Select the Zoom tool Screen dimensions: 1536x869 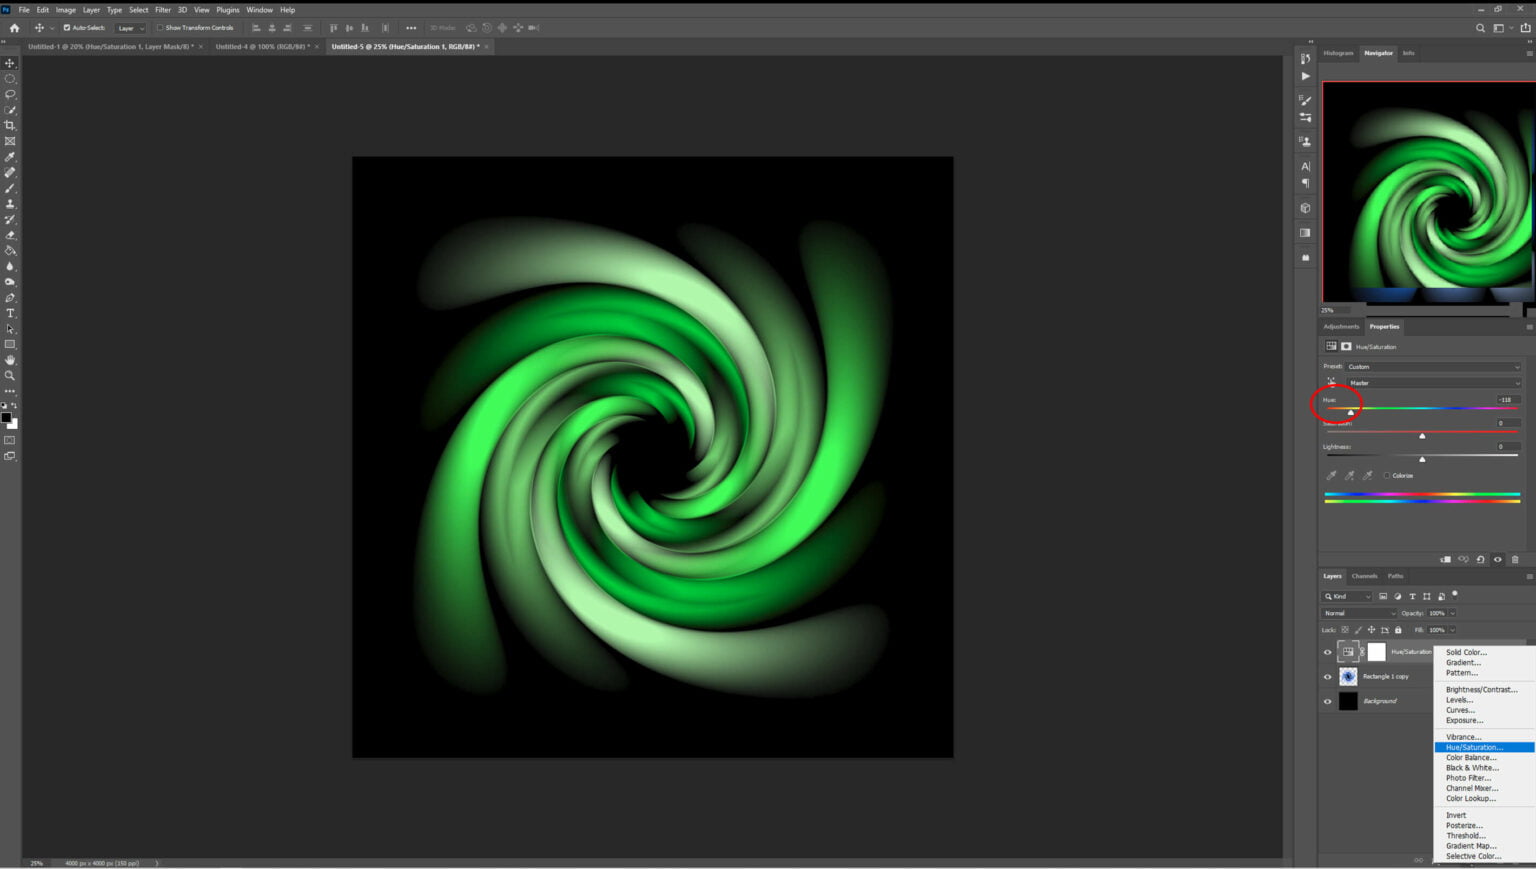click(x=10, y=375)
